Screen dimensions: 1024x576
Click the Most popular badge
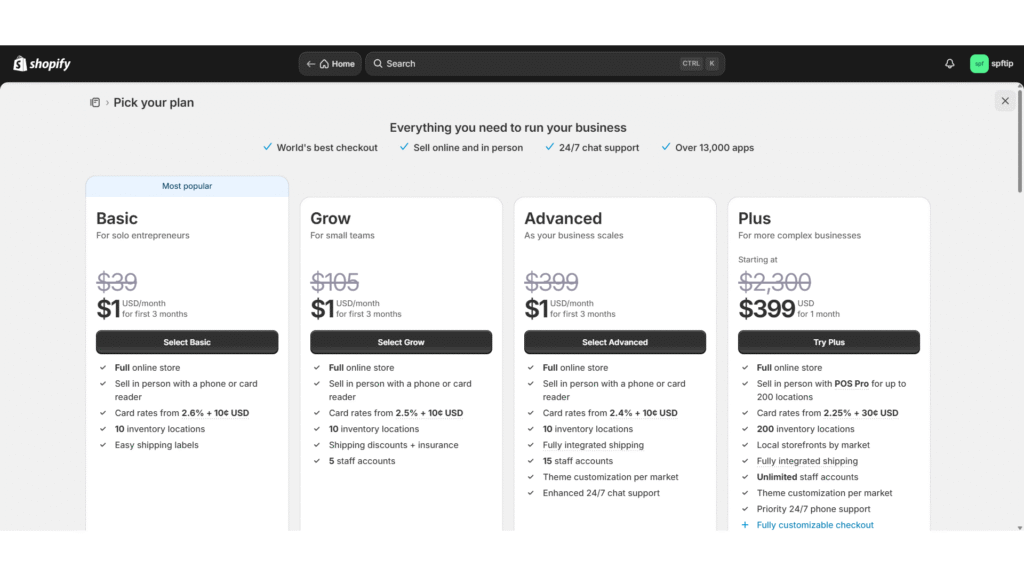point(187,186)
